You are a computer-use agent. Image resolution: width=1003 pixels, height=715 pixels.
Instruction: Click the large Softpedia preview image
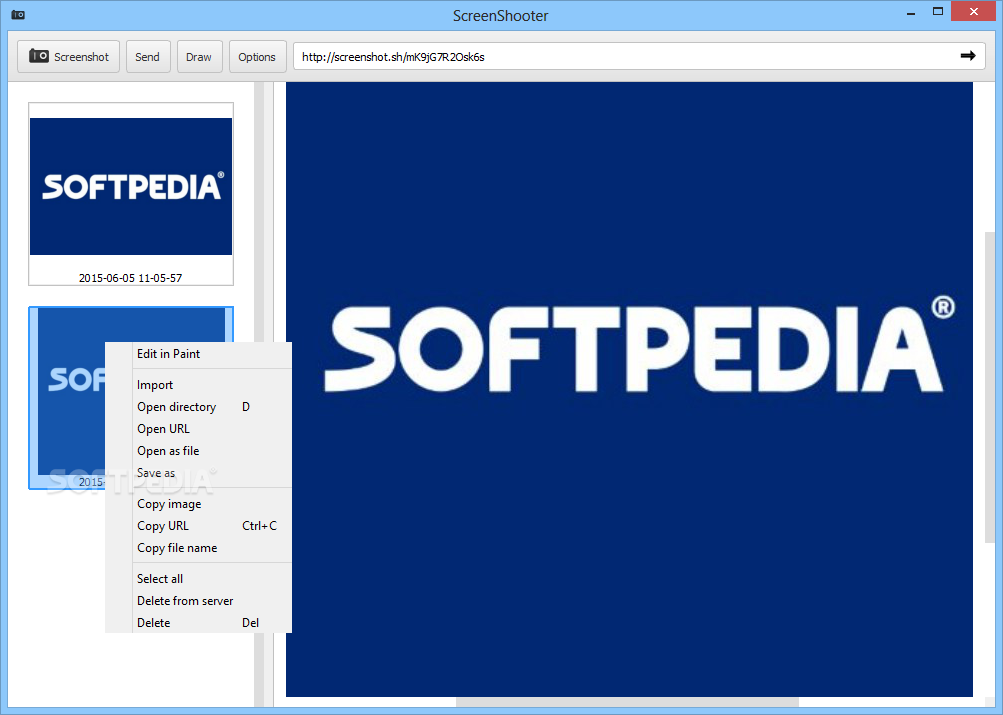pos(629,389)
